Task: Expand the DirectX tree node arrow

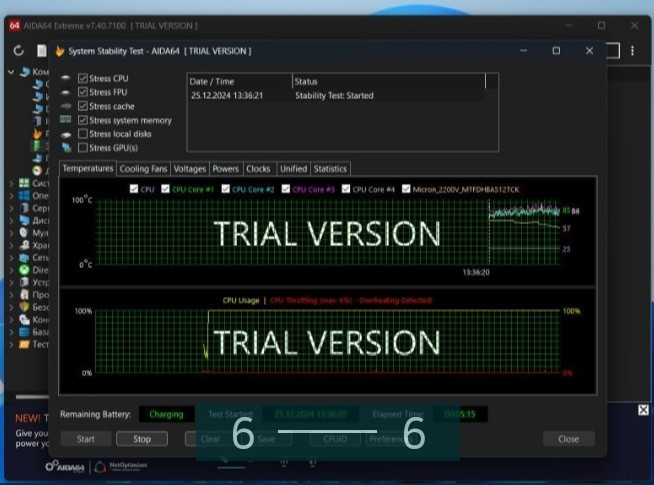Action: click(11, 270)
